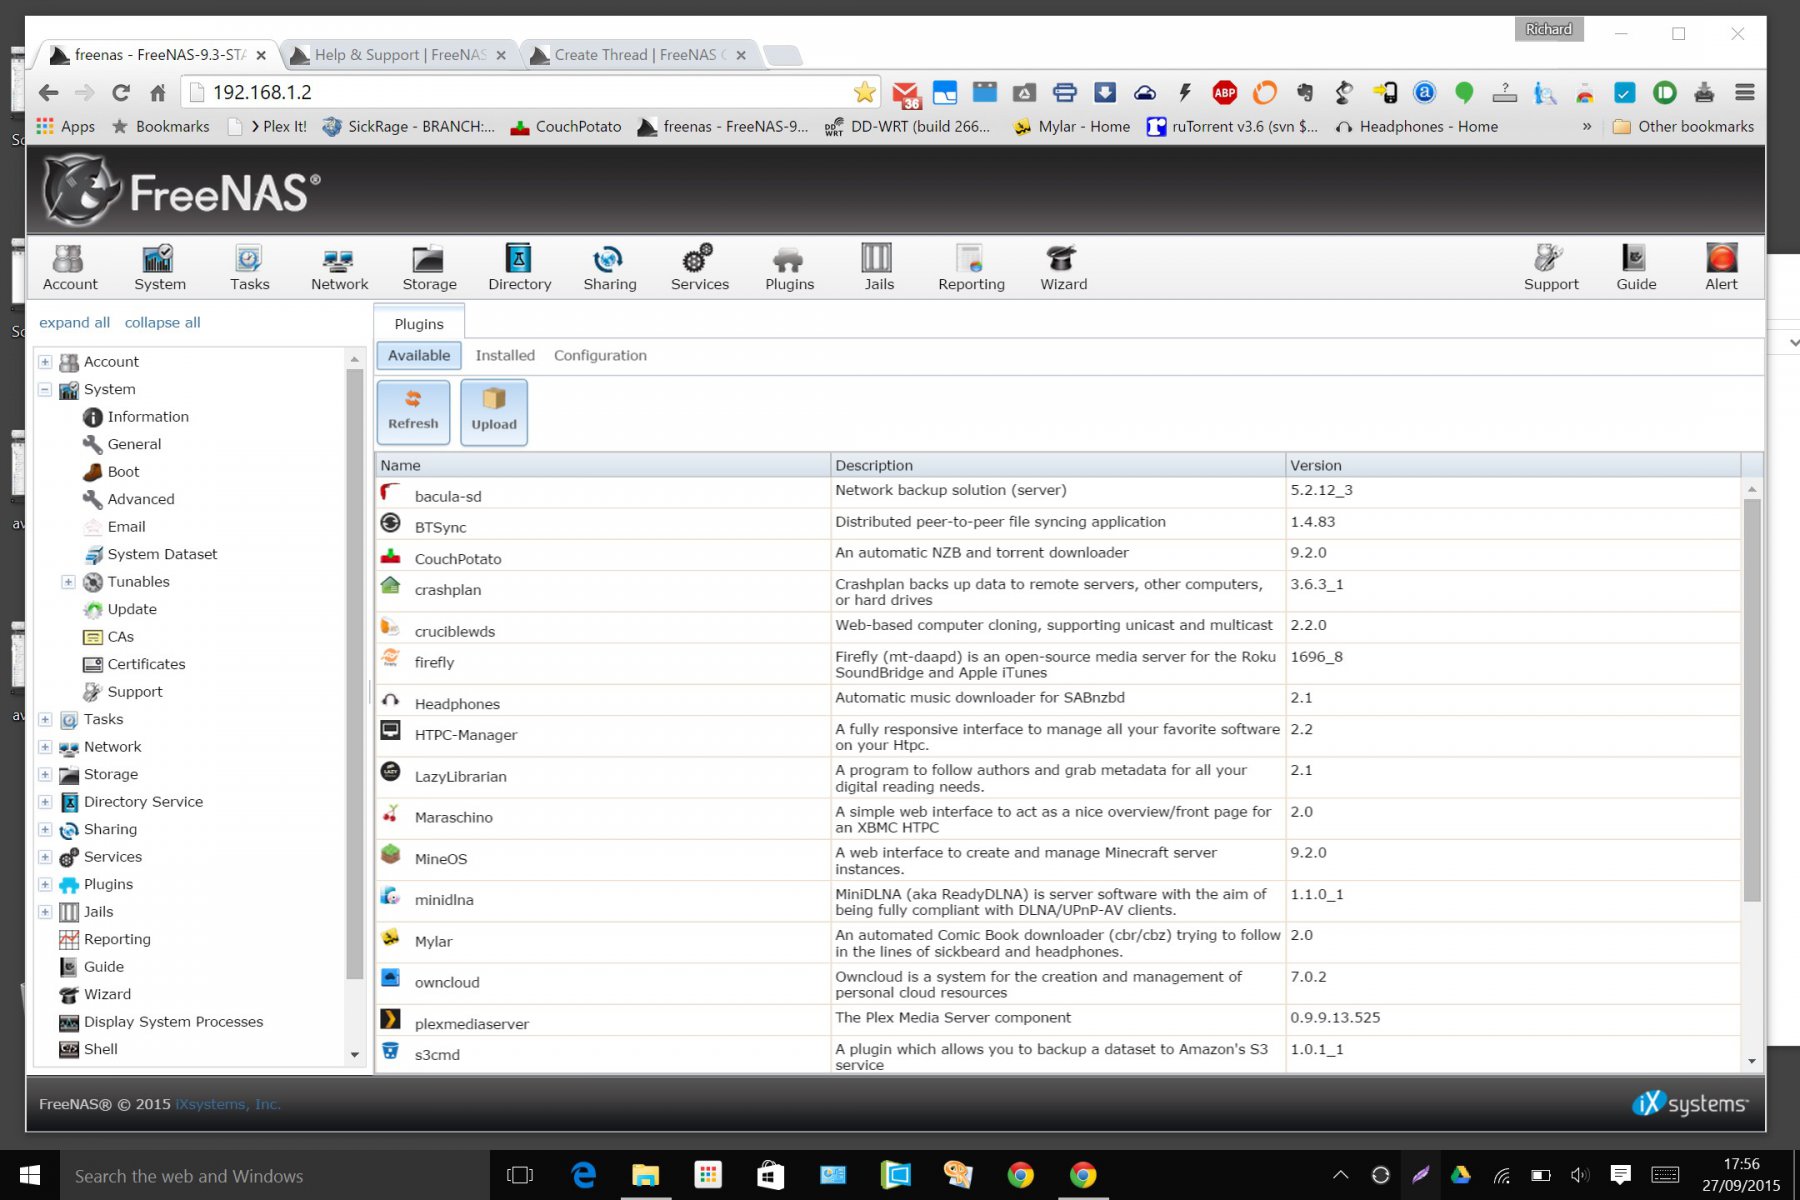Expand the Account tree node
Viewport: 1800px width, 1200px height.
(x=45, y=362)
